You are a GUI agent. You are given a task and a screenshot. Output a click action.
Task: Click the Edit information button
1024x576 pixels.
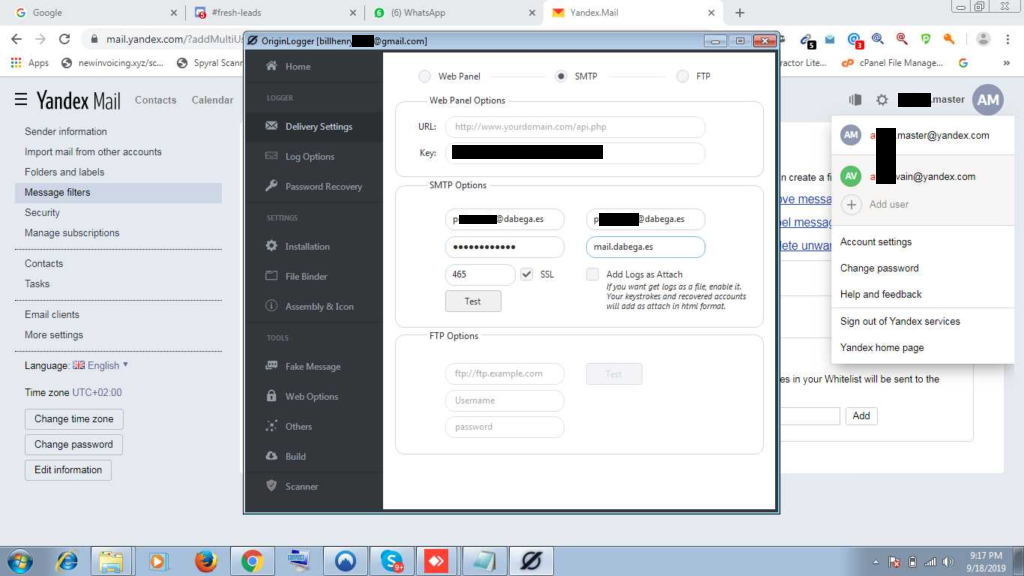click(x=68, y=470)
